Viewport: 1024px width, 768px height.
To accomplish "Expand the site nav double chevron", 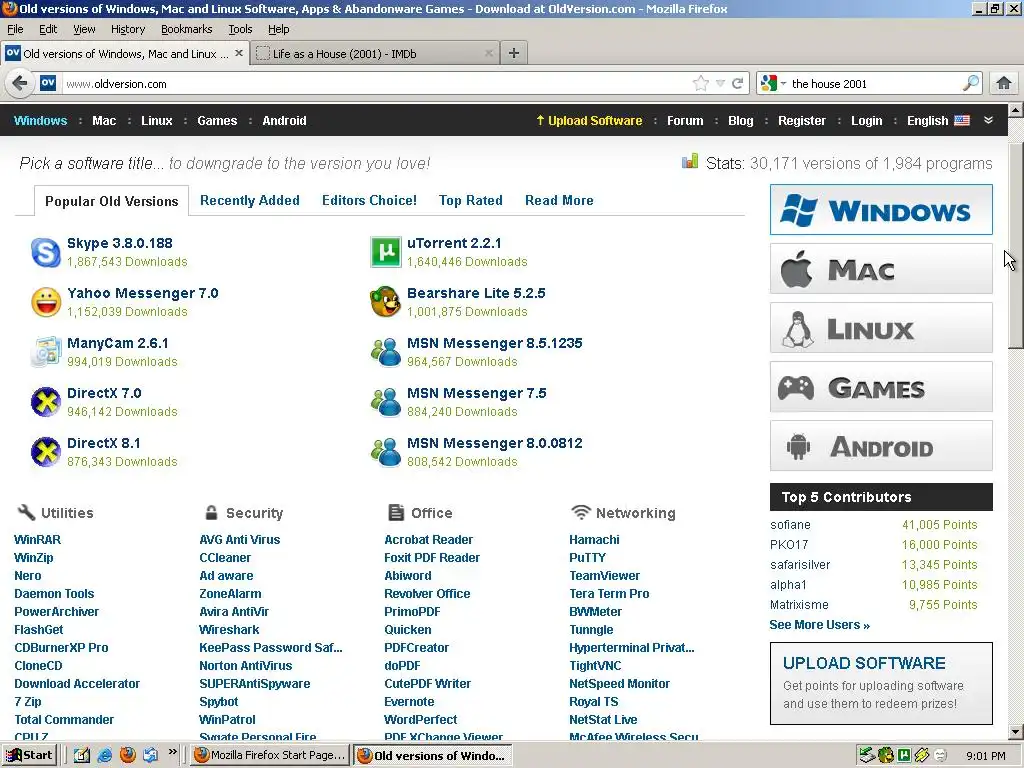I will 988,120.
